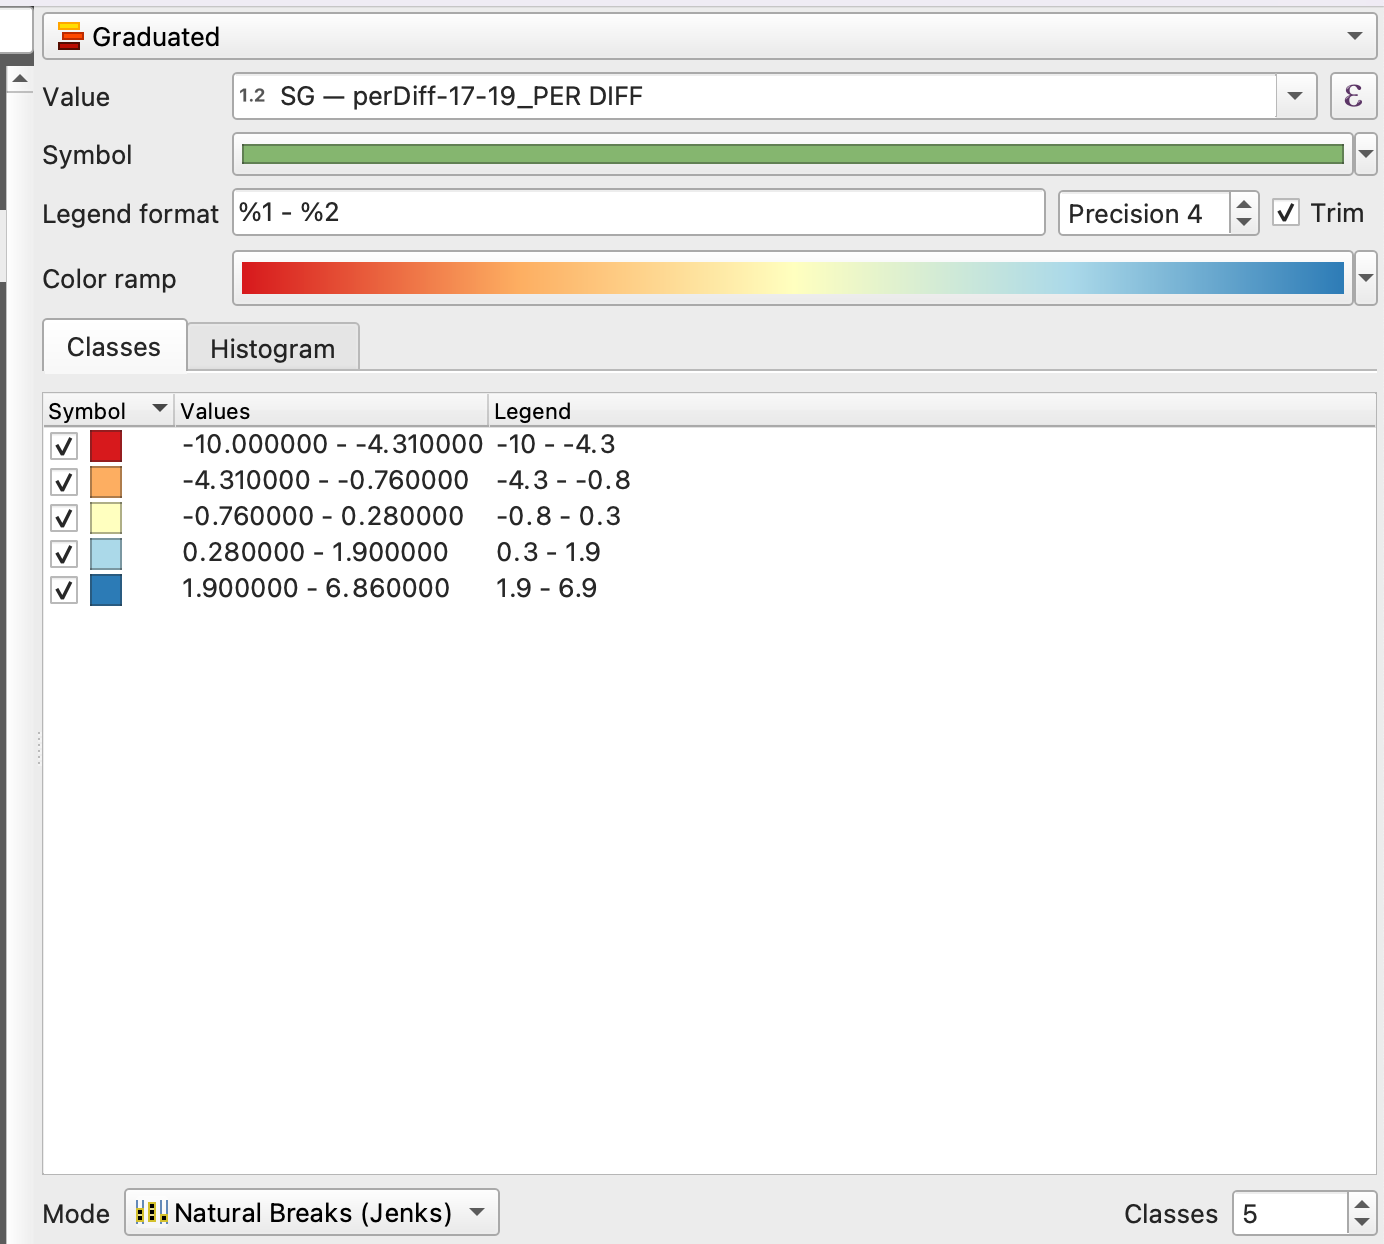Viewport: 1384px width, 1244px height.
Task: Switch to the Histogram tab
Action: [272, 348]
